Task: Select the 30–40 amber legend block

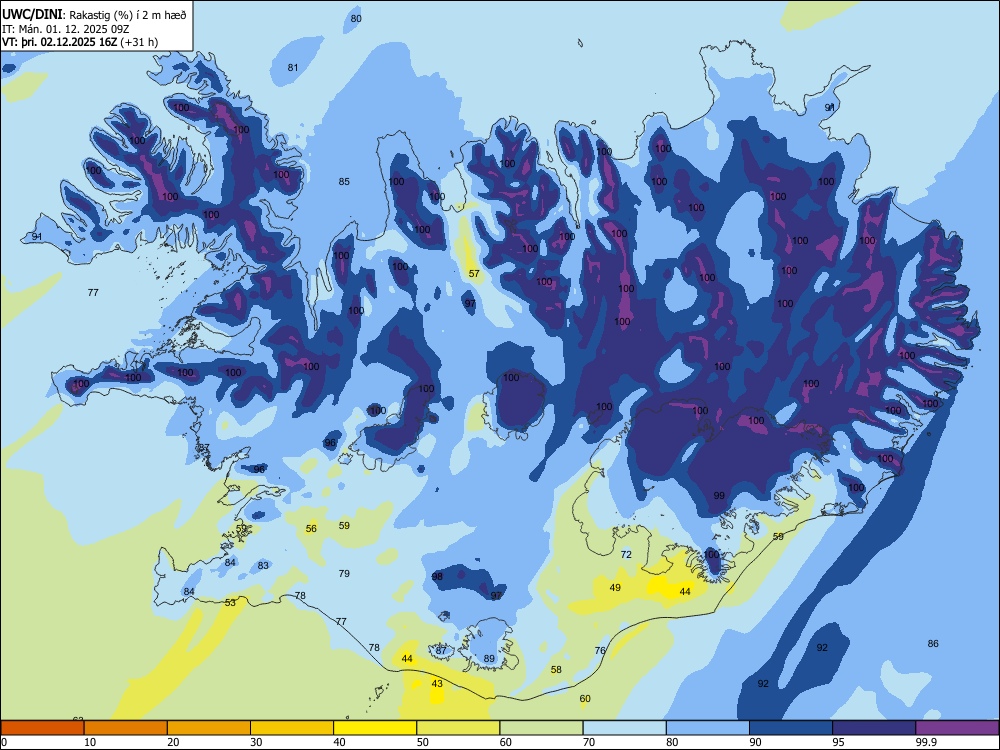Action: 292,728
